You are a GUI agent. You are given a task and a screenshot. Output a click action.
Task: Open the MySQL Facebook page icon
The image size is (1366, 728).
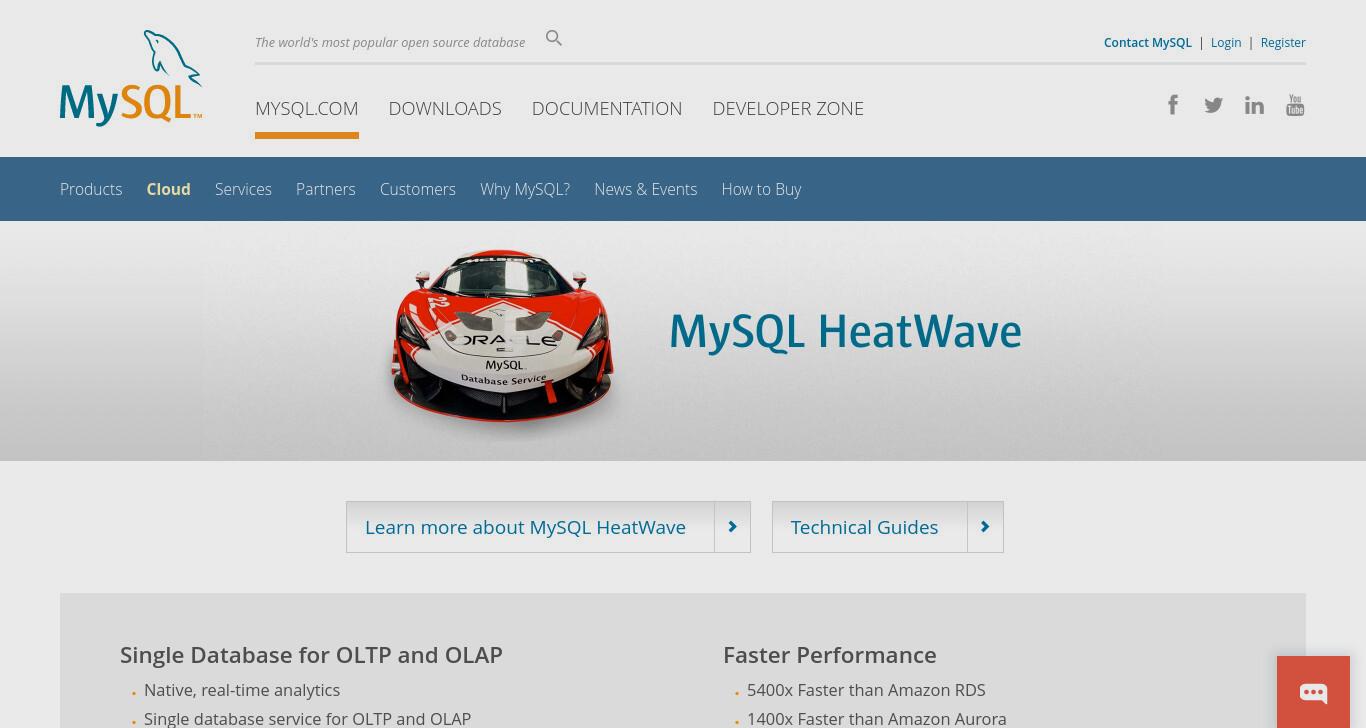[1173, 105]
